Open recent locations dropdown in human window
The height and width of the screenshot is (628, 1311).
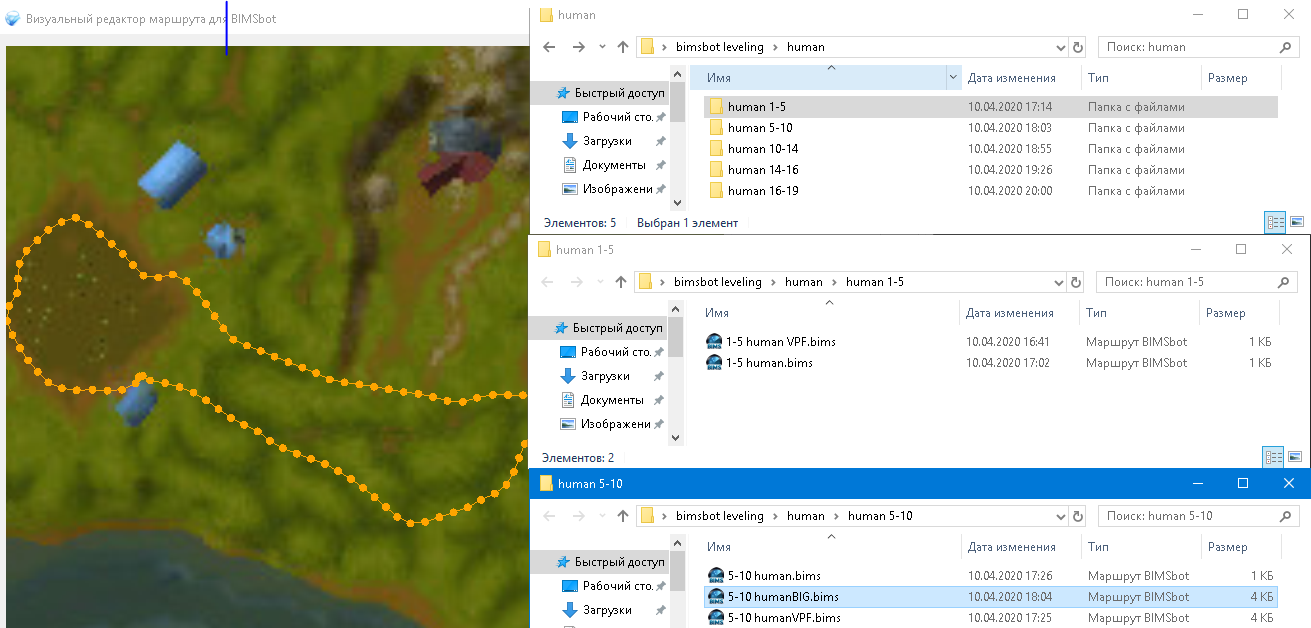pos(601,47)
